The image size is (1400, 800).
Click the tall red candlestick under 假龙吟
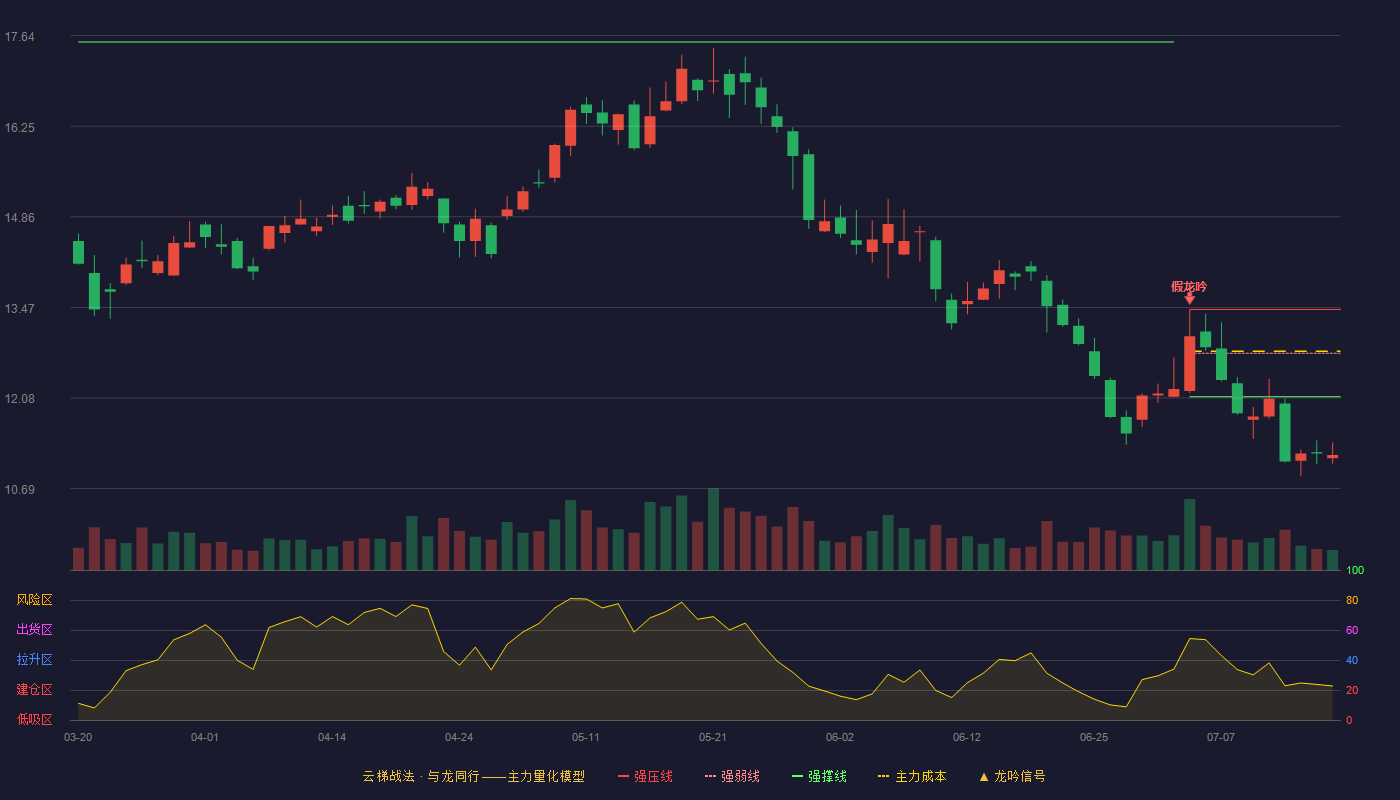1189,363
